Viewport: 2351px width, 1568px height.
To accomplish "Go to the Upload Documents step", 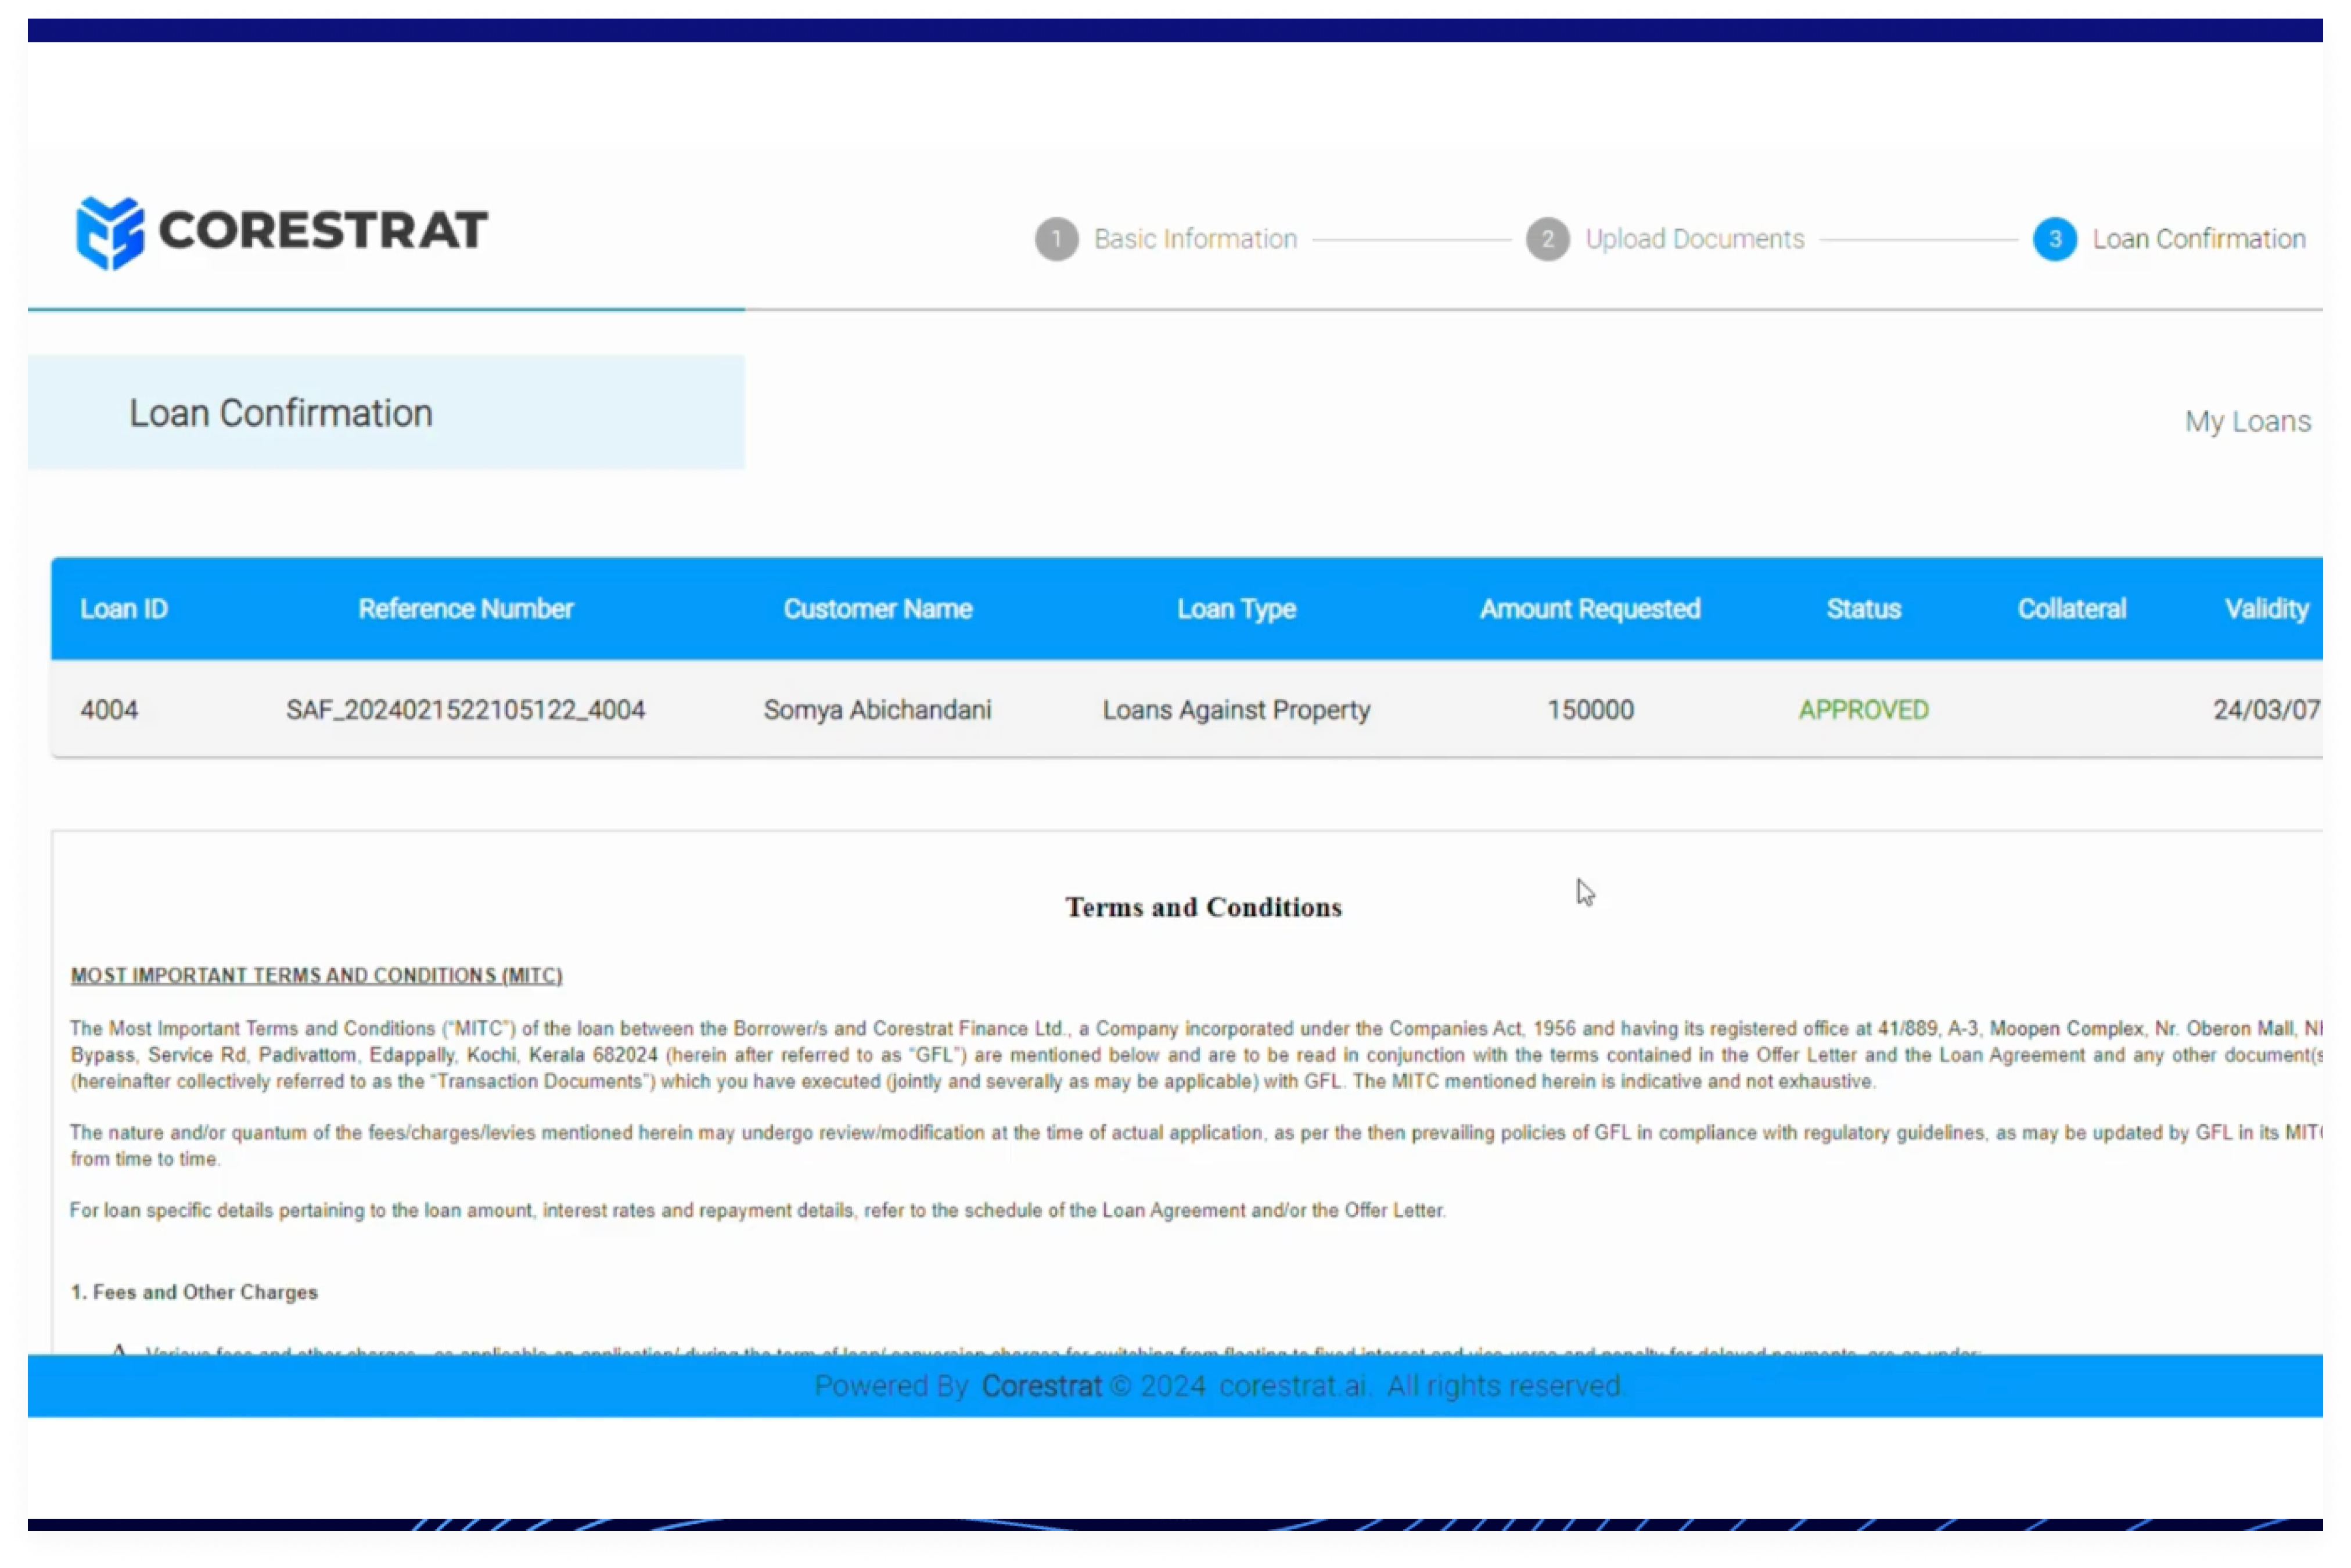I will click(1694, 240).
